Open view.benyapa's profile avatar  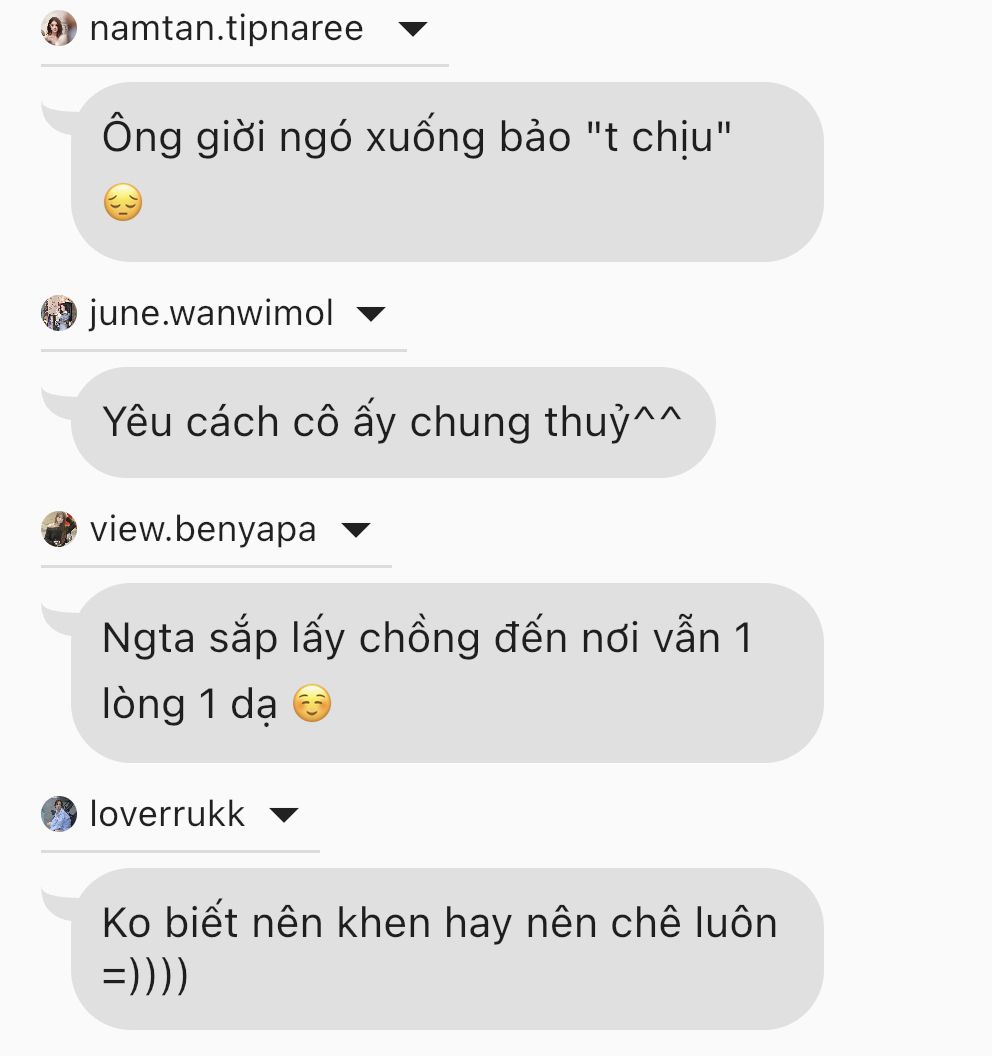pos(59,529)
